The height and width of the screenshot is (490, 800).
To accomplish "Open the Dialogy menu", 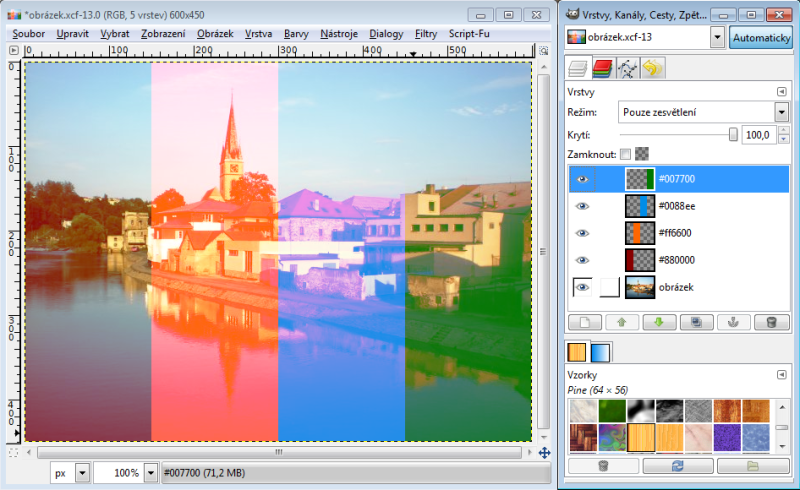I will point(386,34).
